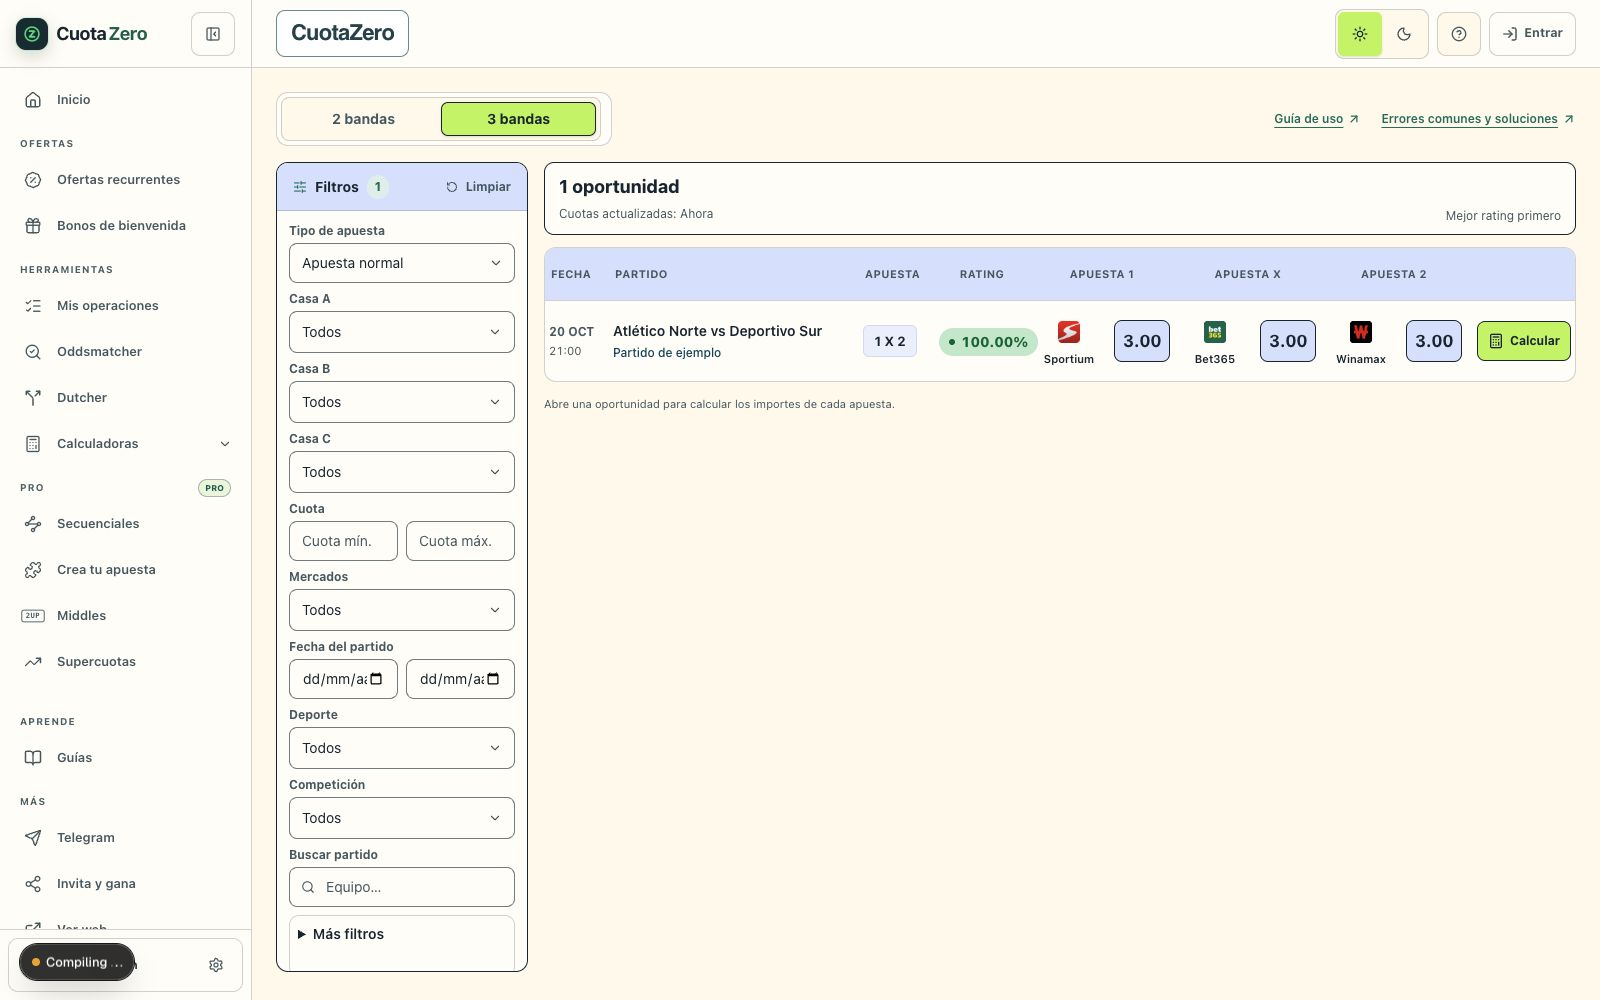The image size is (1600, 1000).
Task: Click Calcular for Atlético Norte match
Action: point(1524,341)
